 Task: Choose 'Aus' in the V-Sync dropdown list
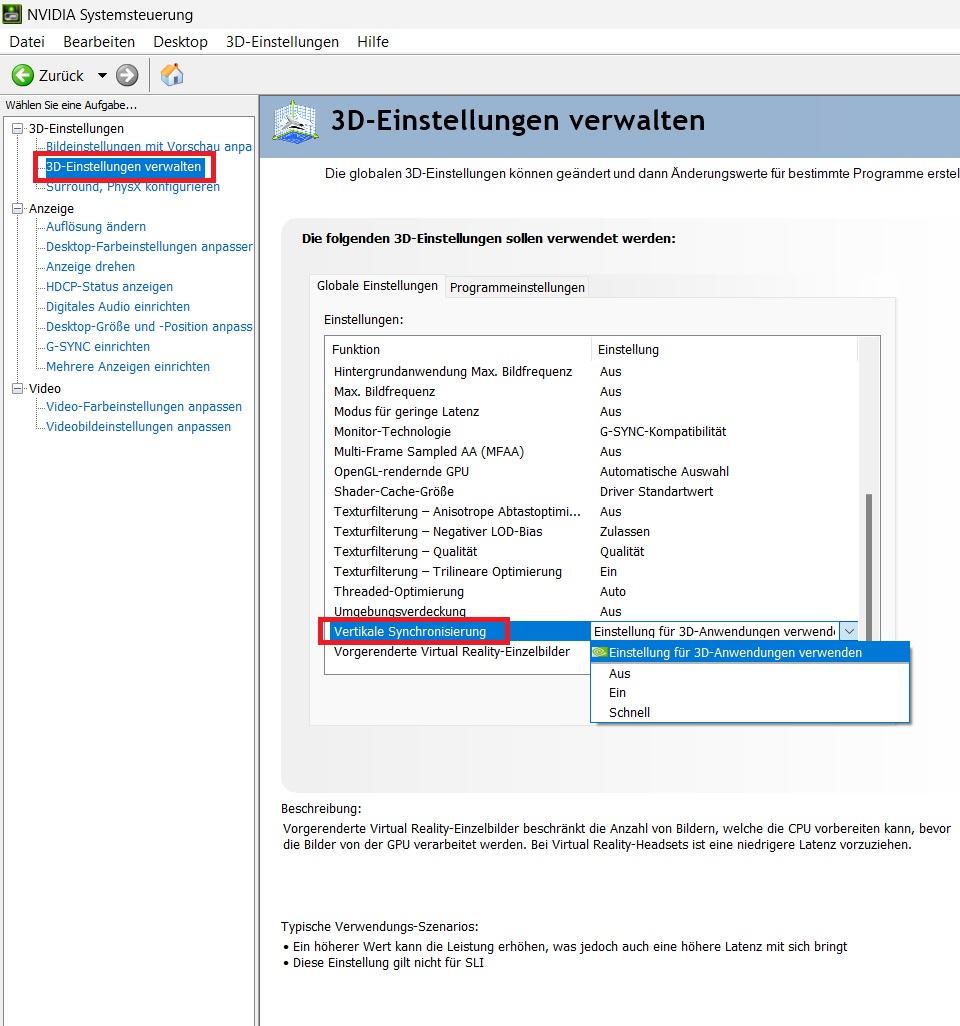[x=750, y=673]
